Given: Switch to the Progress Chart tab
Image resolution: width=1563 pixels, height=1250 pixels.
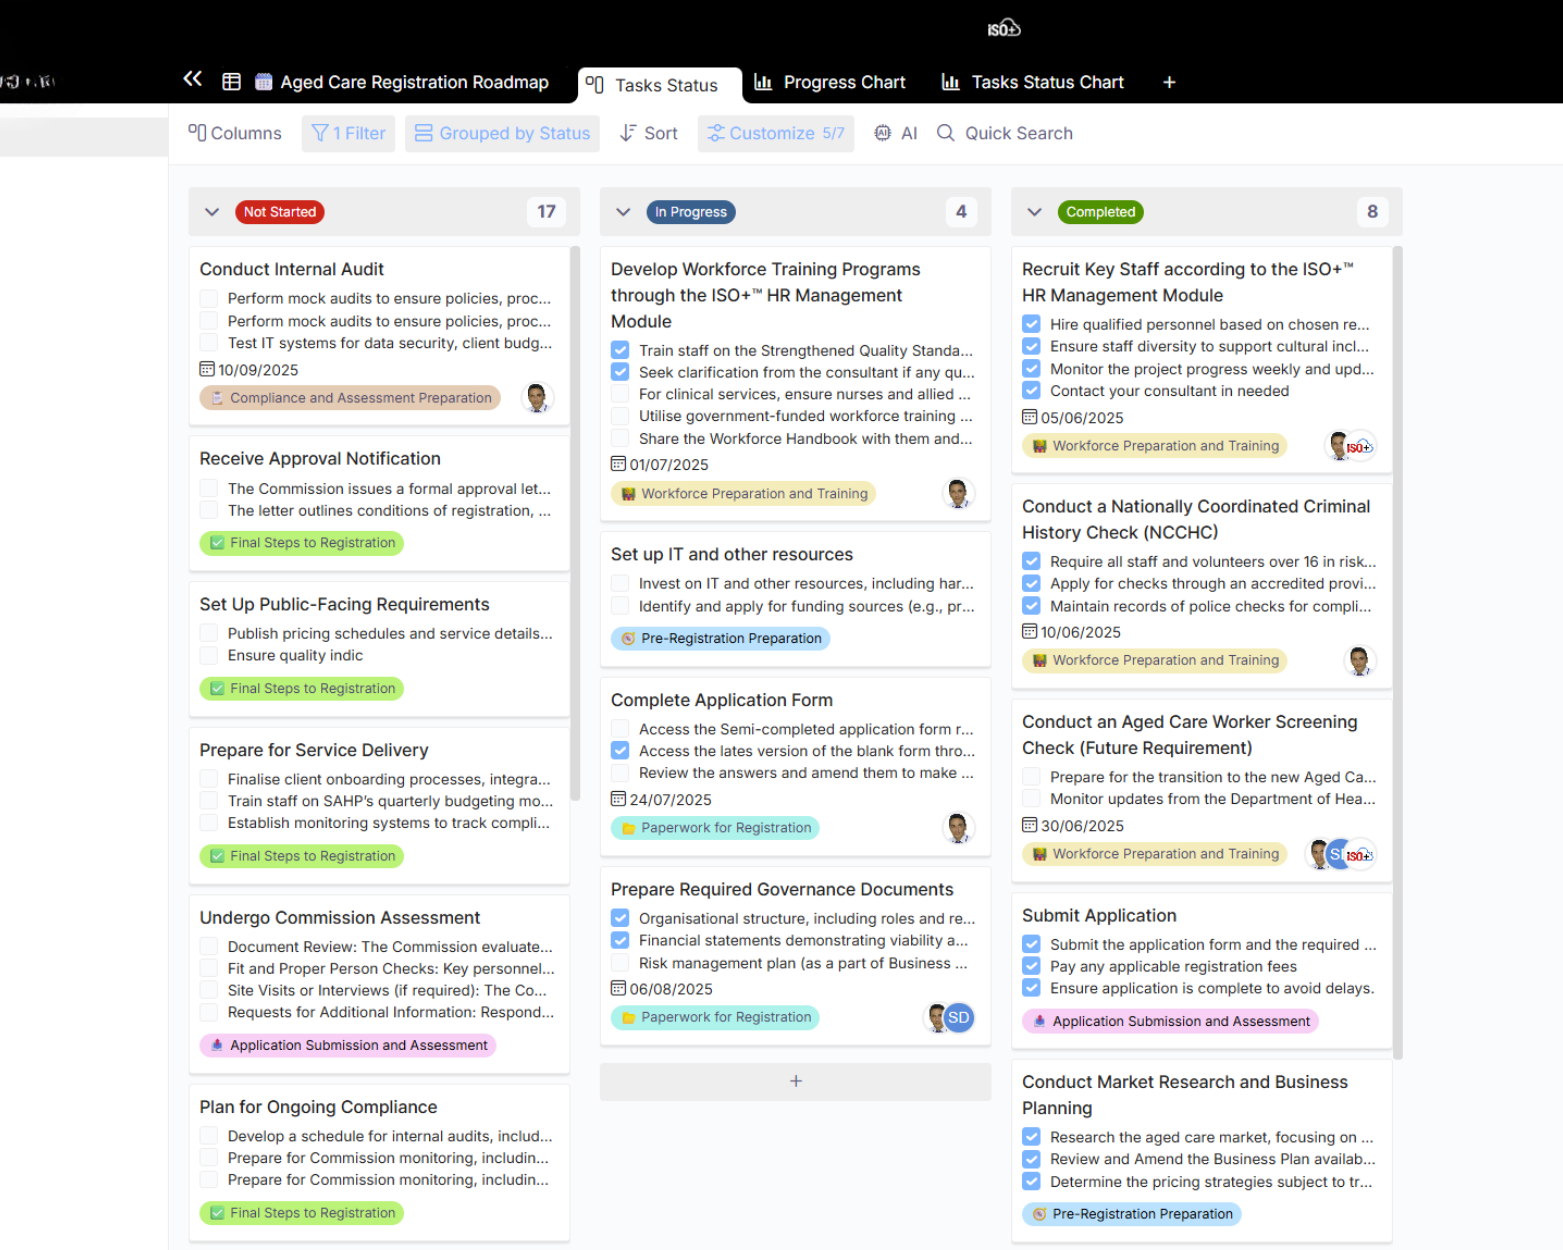Looking at the screenshot, I should pos(830,82).
